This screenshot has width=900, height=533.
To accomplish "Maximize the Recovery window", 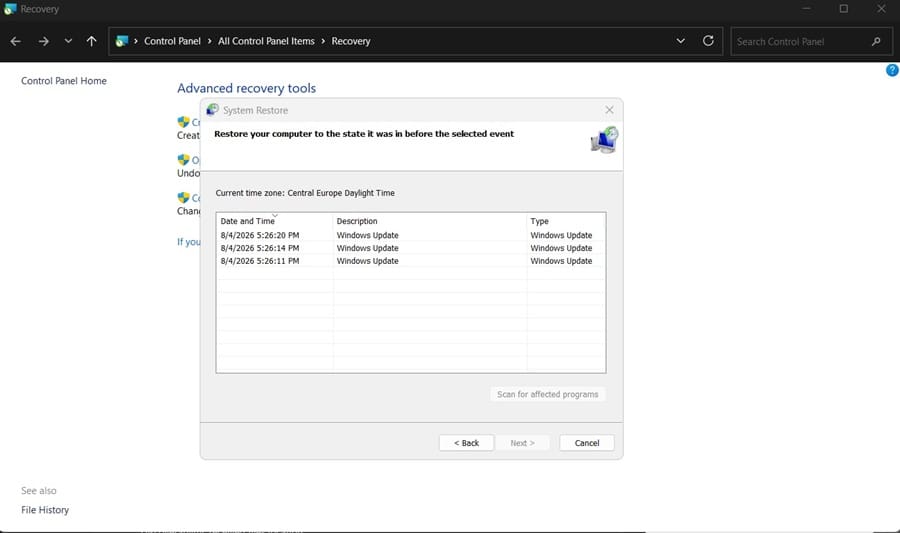I will point(844,9).
